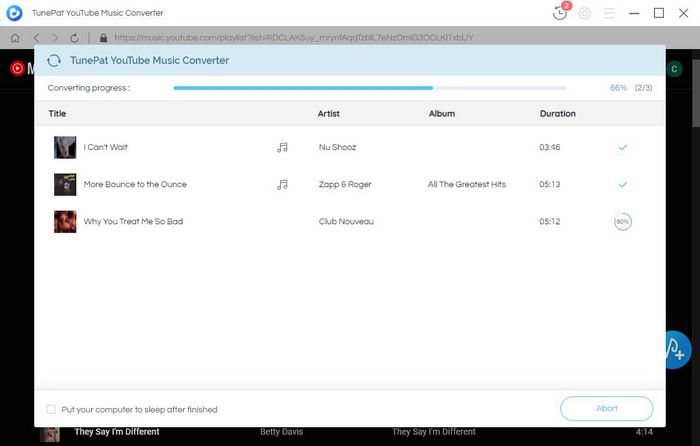
Task: Click artist Zapp & Roger
Action: [x=345, y=184]
